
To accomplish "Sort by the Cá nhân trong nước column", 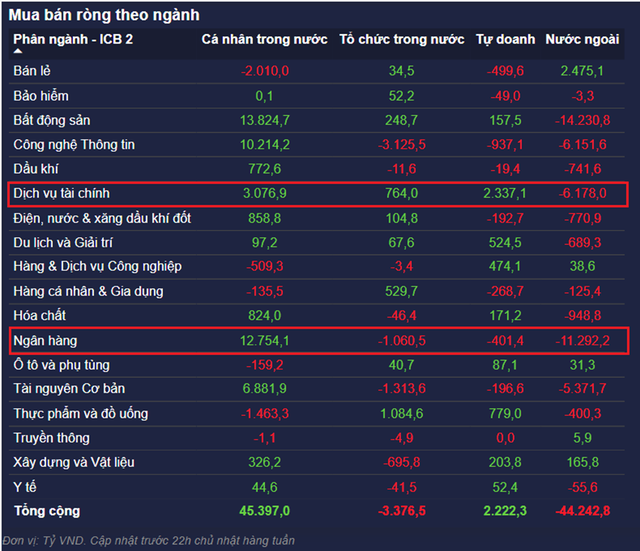I will pos(264,40).
